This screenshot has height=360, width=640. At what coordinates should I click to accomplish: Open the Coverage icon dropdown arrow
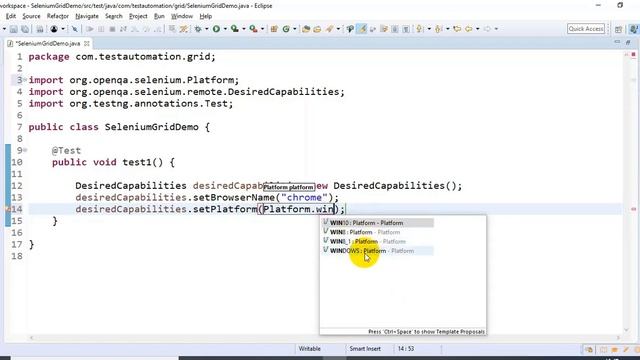tap(244, 29)
